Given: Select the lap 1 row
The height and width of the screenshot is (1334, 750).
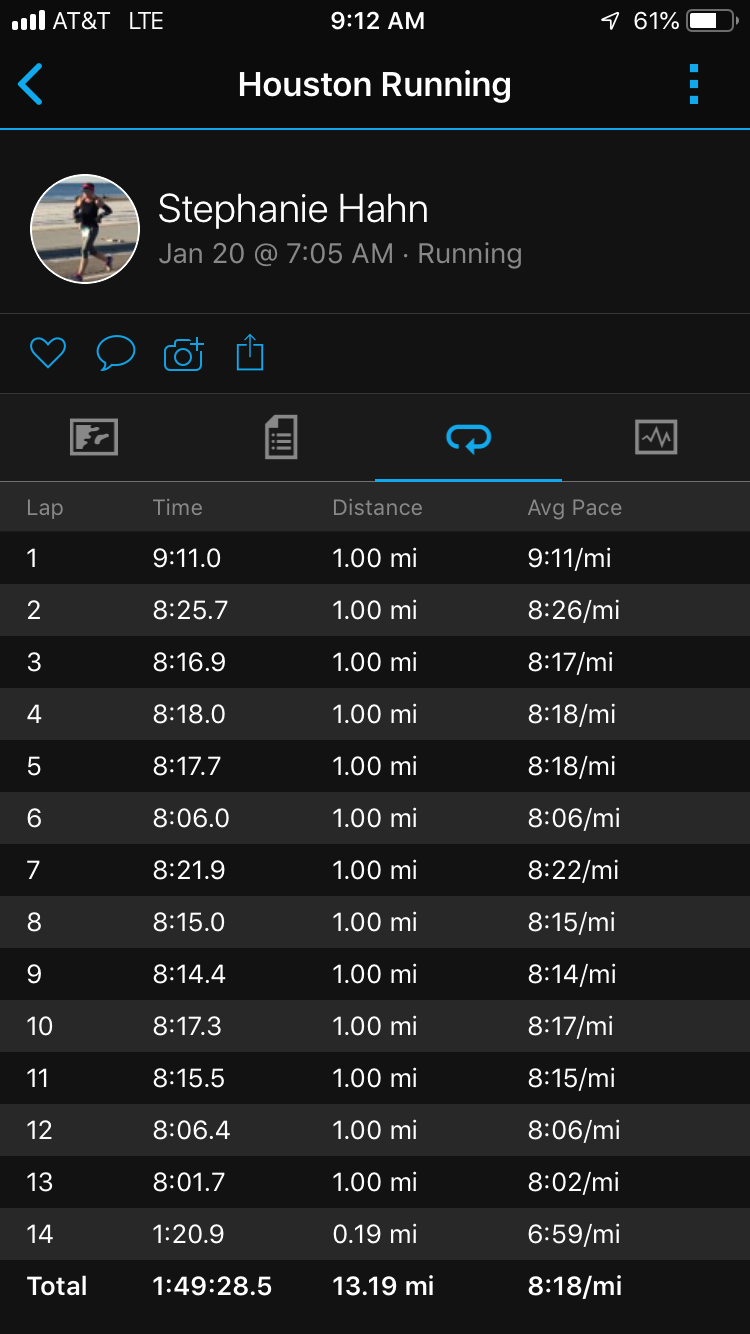Looking at the screenshot, I should click(x=375, y=558).
